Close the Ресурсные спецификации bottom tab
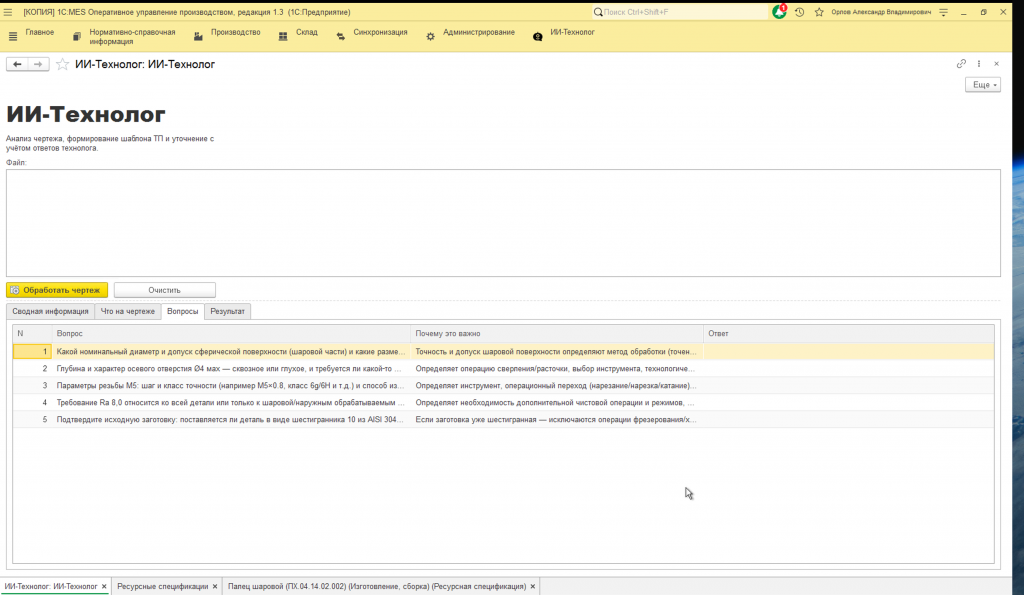Viewport: 1024px width, 595px height. click(215, 587)
